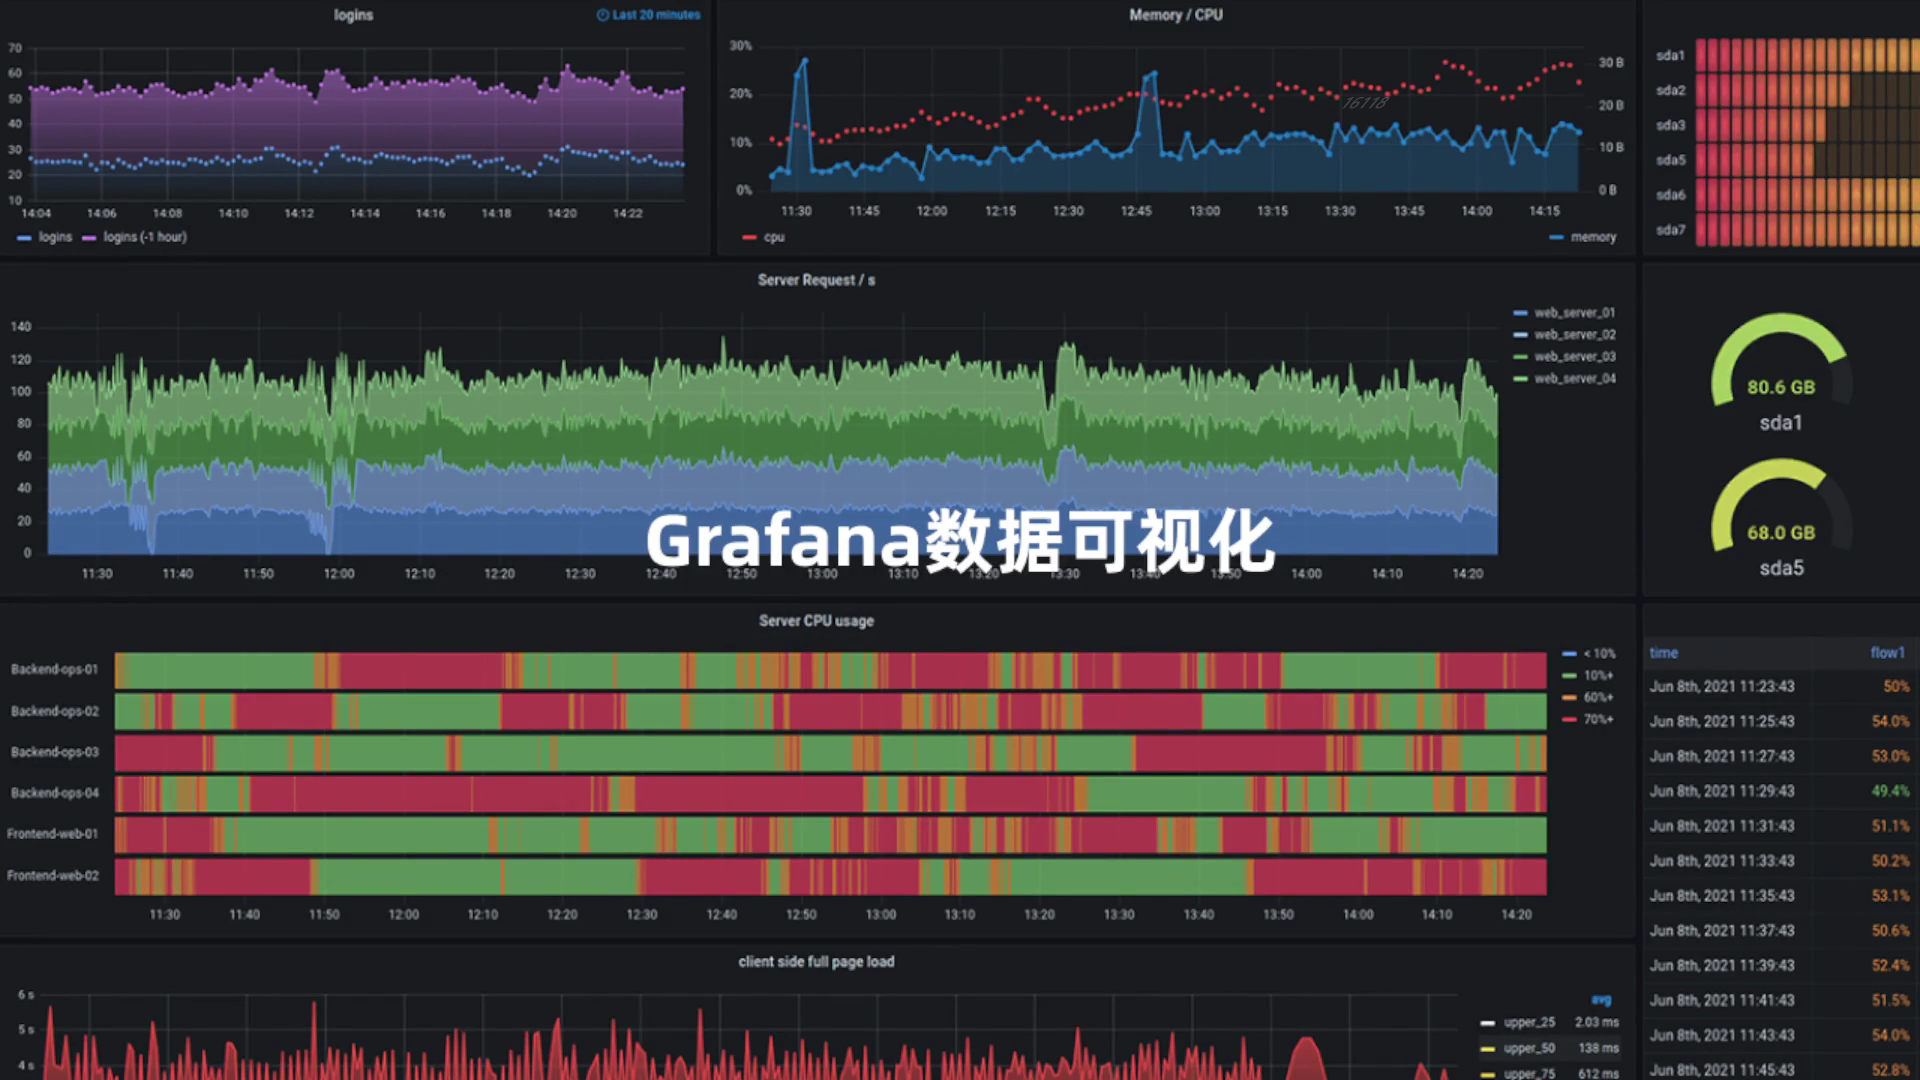Viewport: 1920px width, 1080px height.
Task: Click the sda7 row label in heatmap
Action: pyautogui.click(x=1671, y=231)
